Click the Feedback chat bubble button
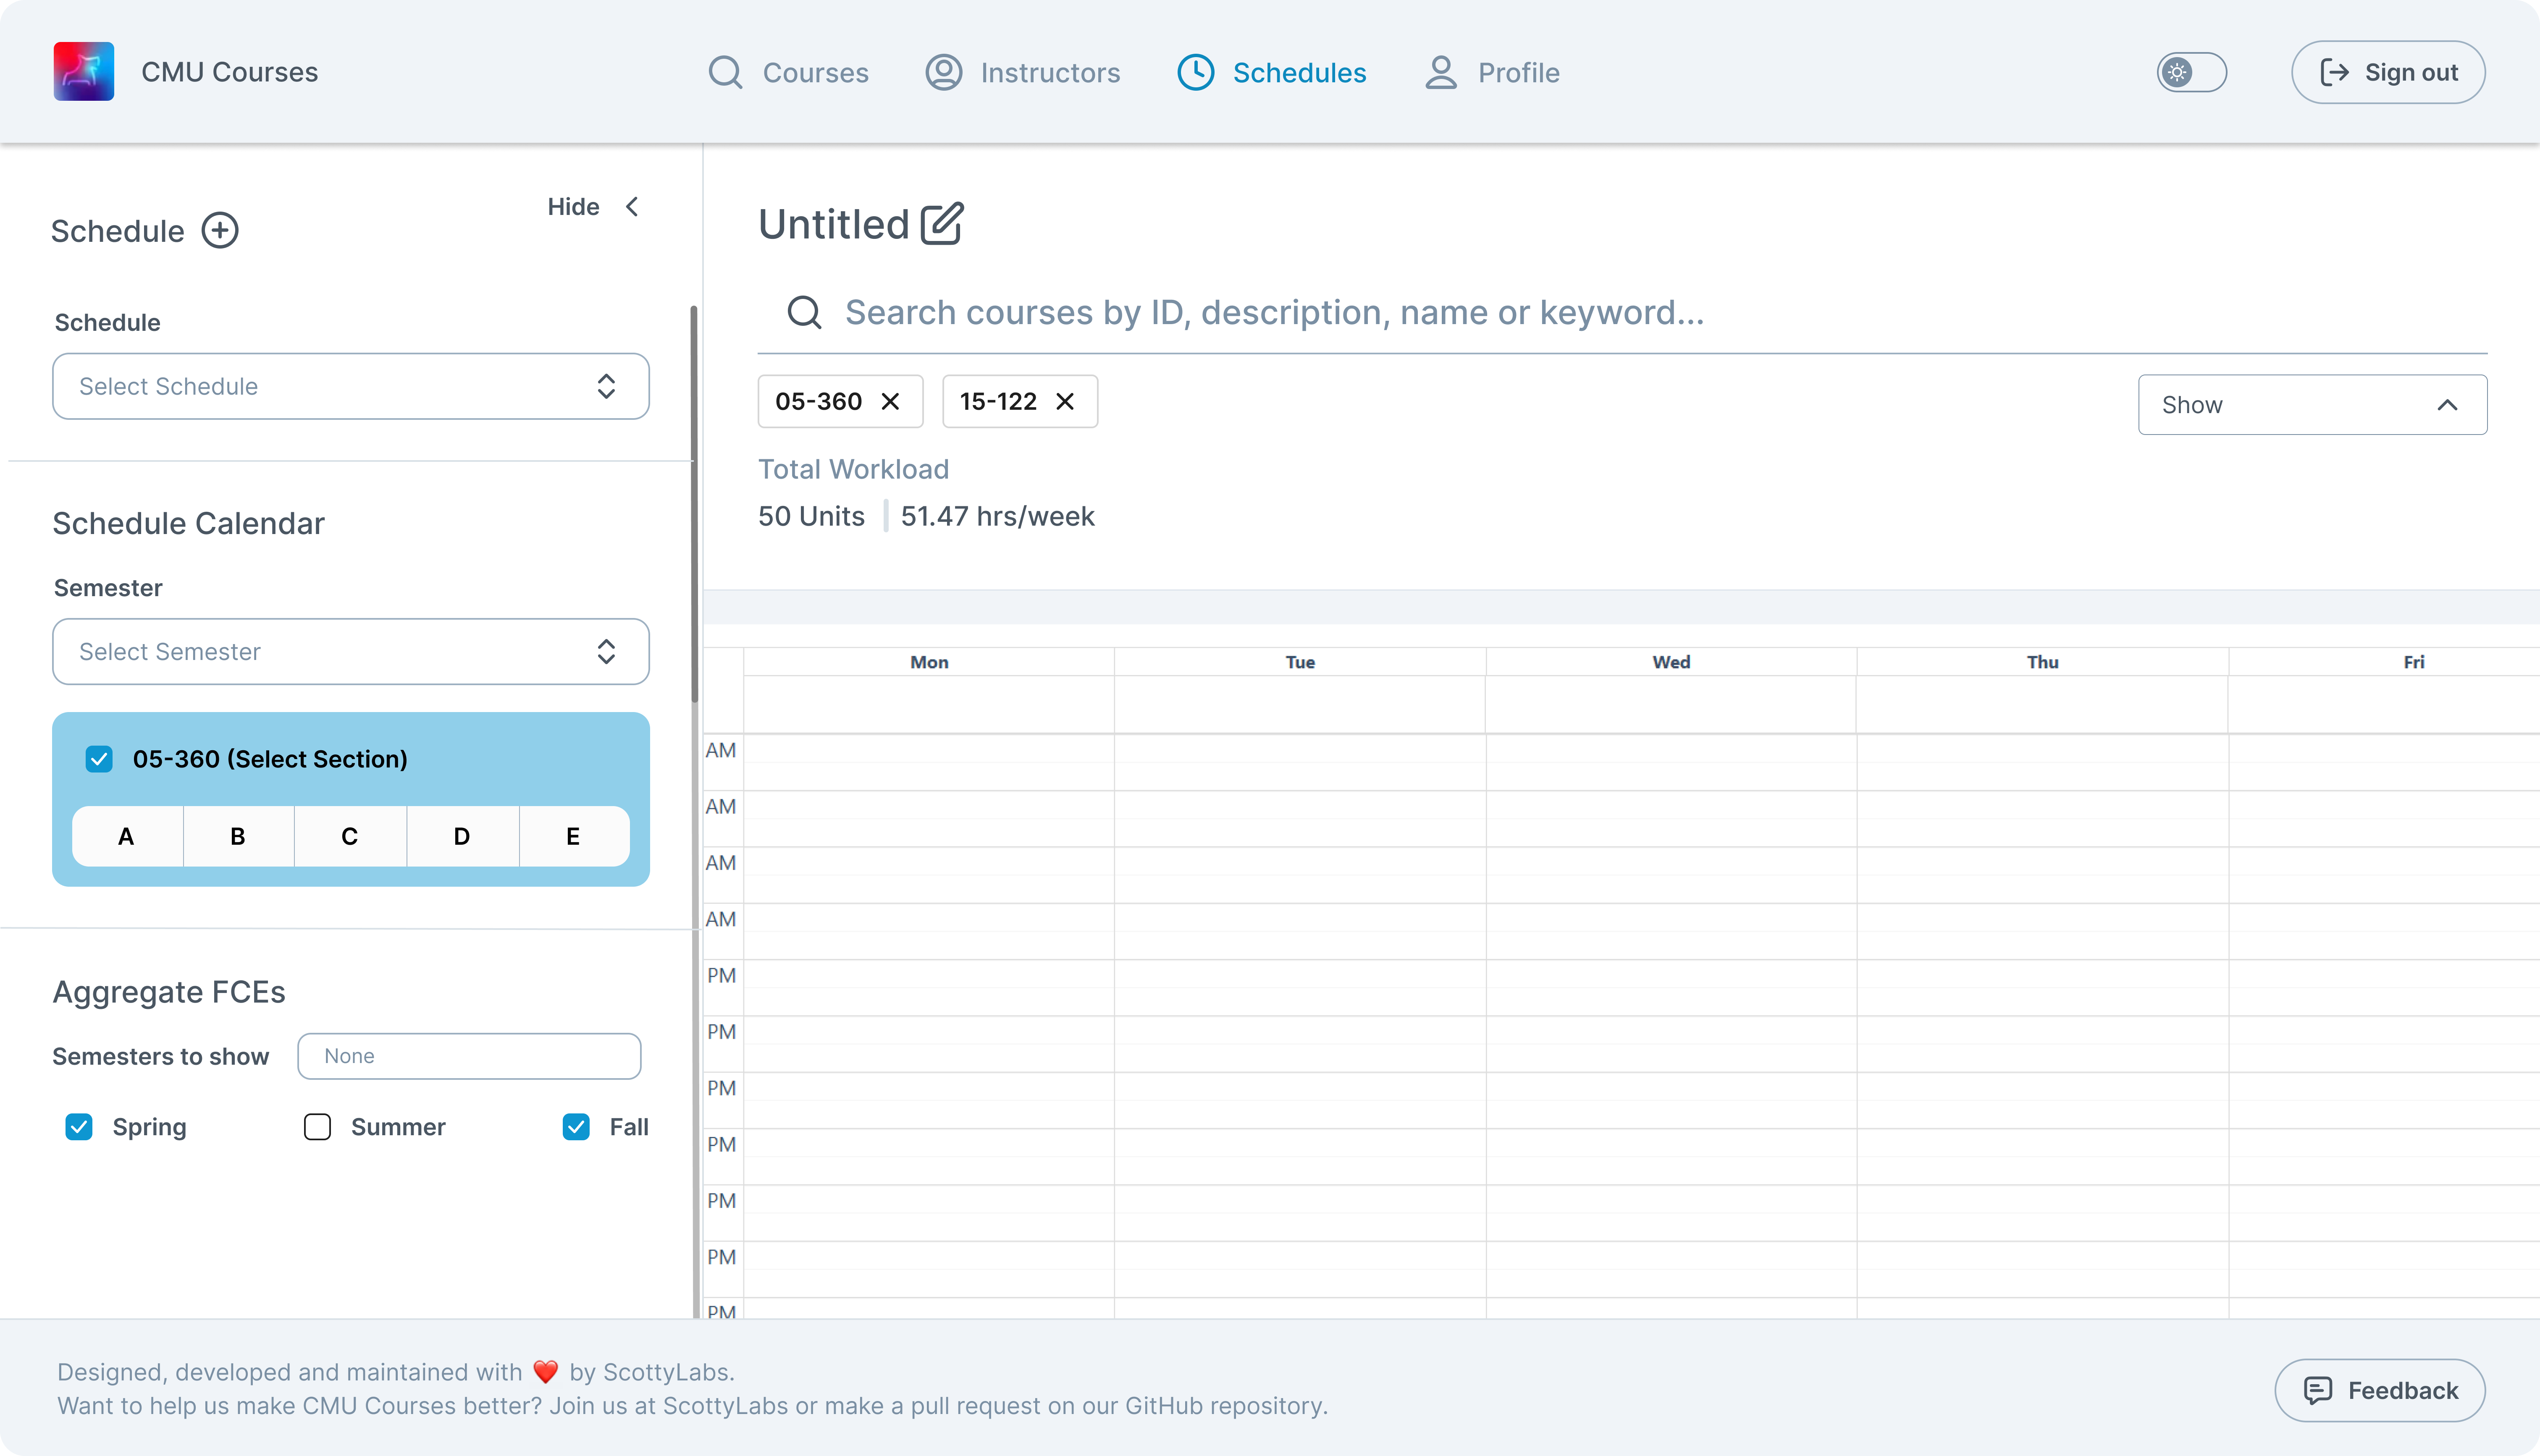The width and height of the screenshot is (2540, 1456). [2379, 1390]
